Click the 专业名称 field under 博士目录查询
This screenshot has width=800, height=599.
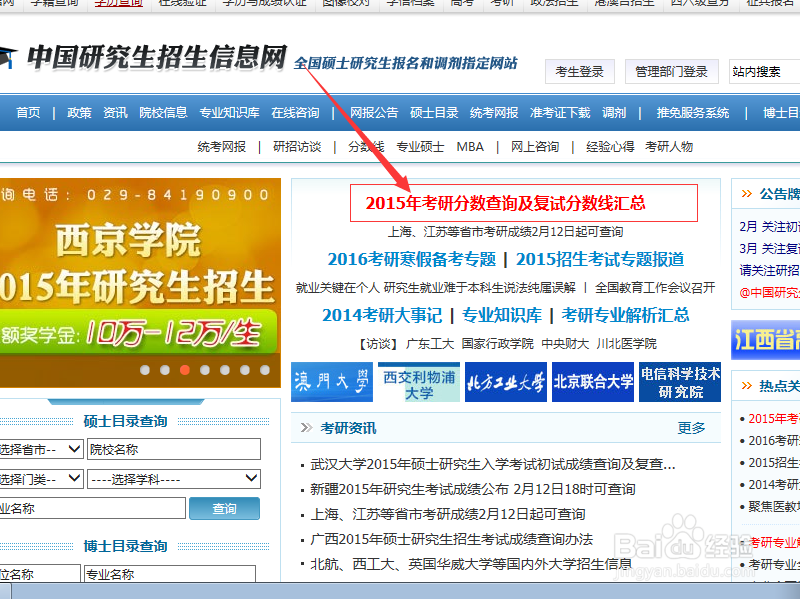(x=170, y=574)
